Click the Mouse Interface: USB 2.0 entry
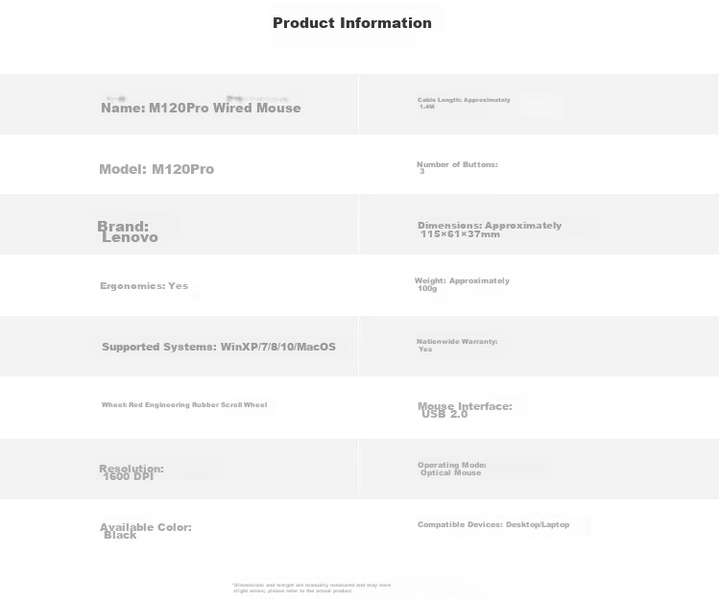Screen dimensions: 720x606 [465, 410]
